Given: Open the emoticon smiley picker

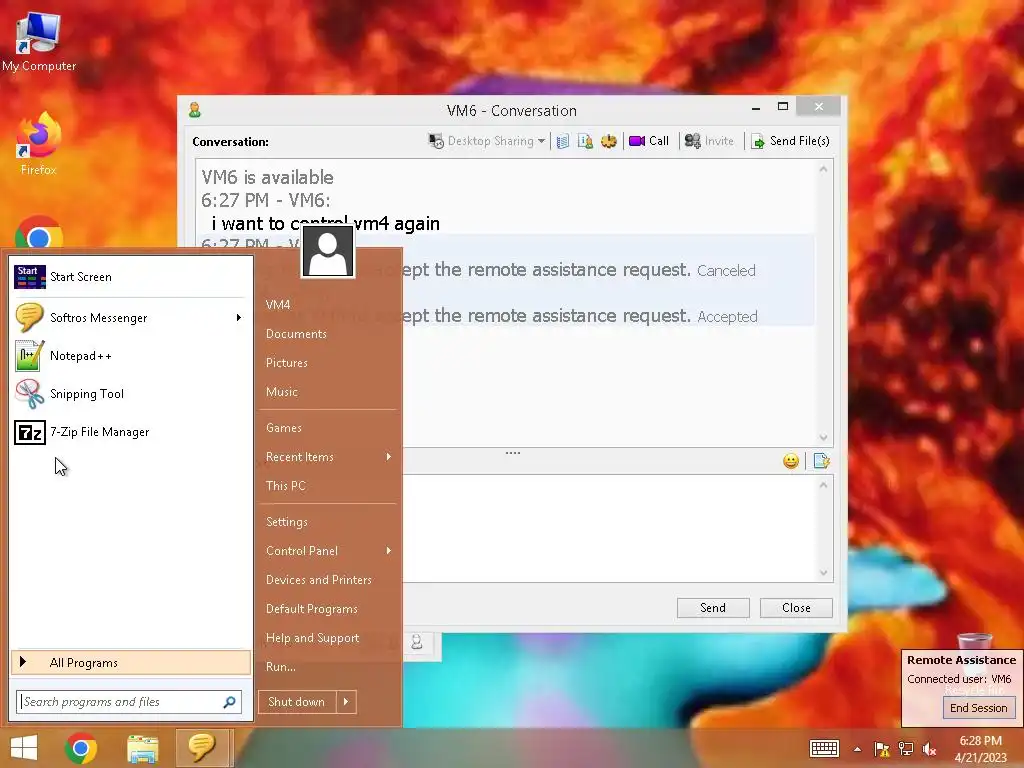Looking at the screenshot, I should click(791, 461).
